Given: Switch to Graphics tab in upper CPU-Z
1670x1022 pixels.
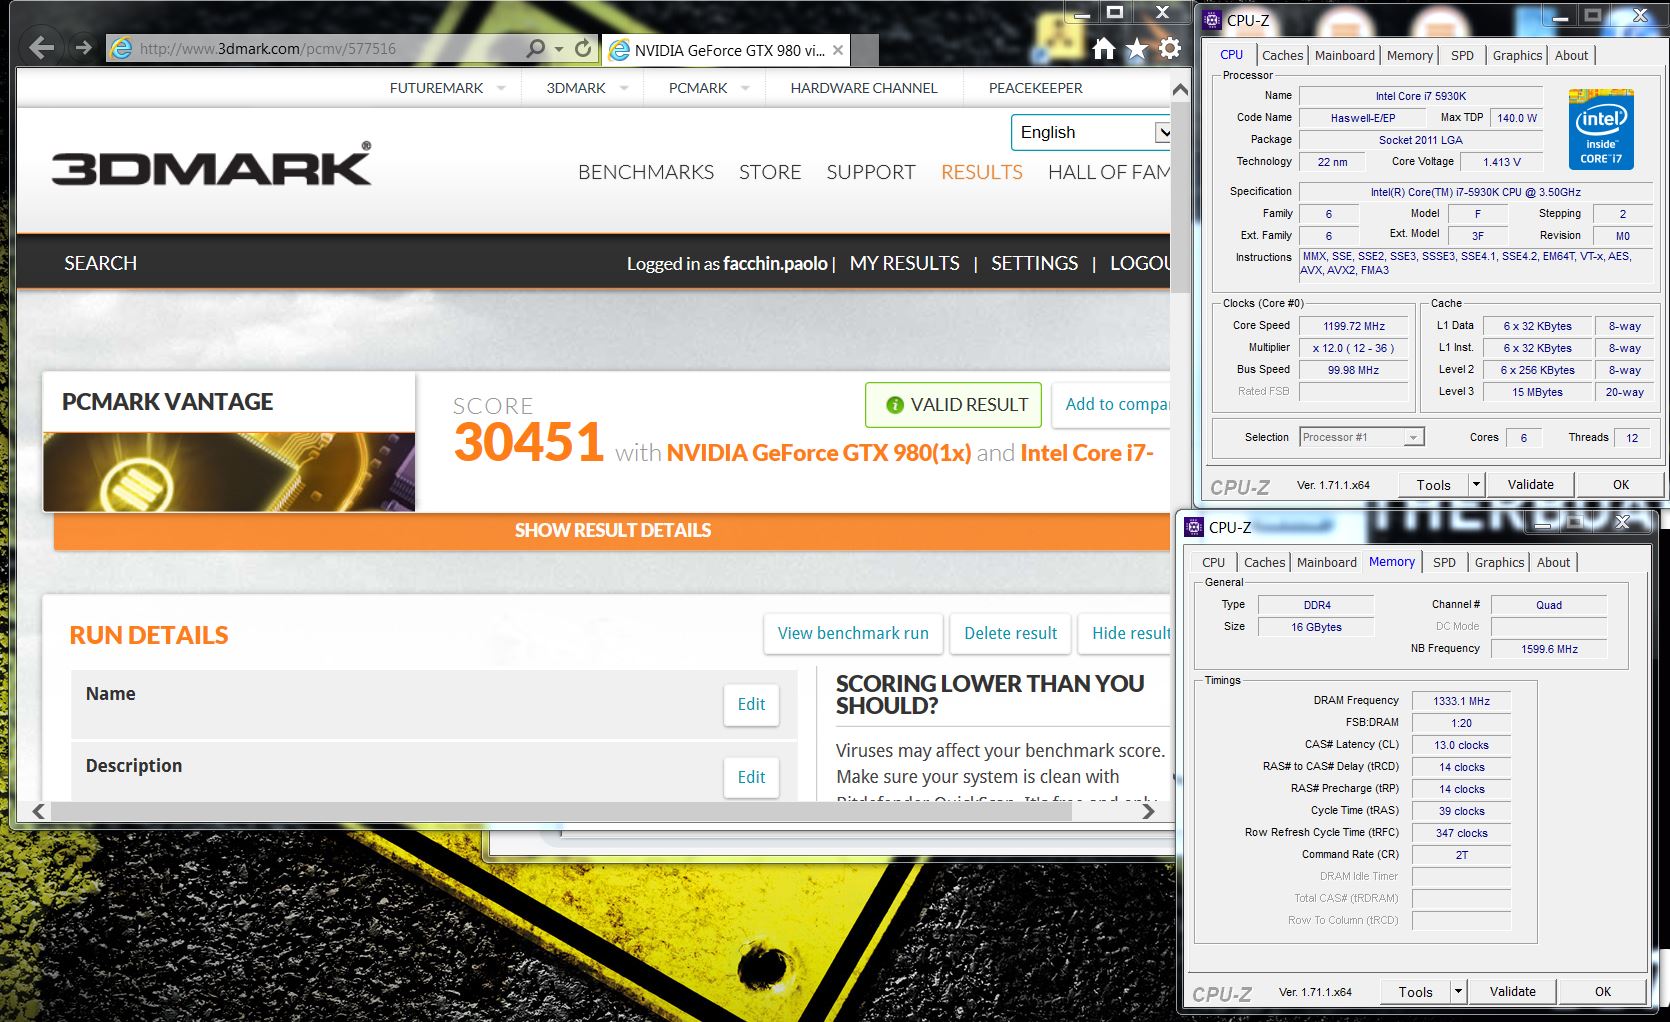Looking at the screenshot, I should point(1517,56).
